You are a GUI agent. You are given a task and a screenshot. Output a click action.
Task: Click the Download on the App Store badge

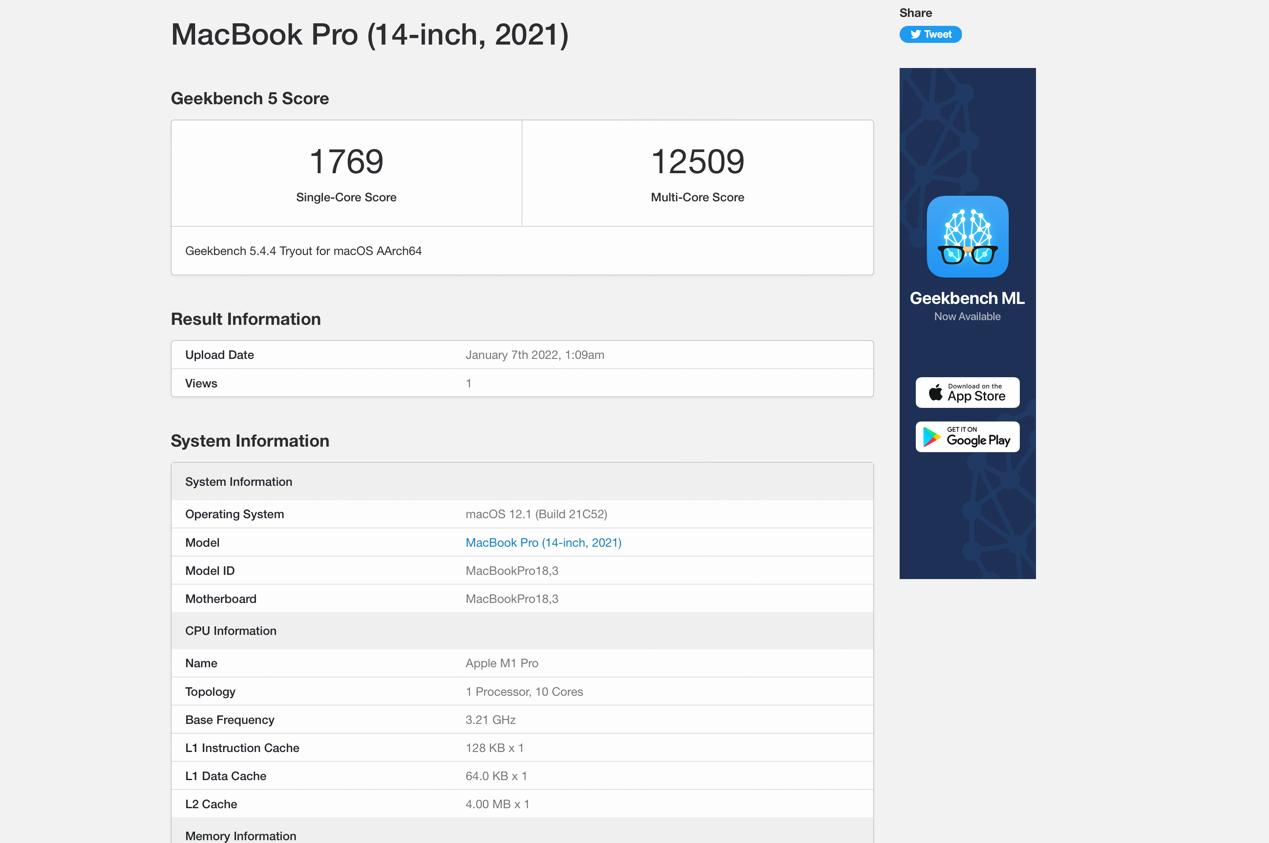(x=967, y=392)
